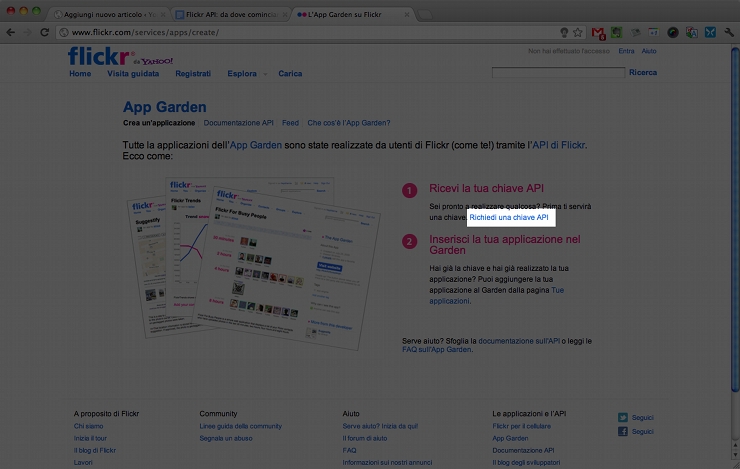Open 'Inizia il tour' footer link
The height and width of the screenshot is (469, 740).
(90, 438)
